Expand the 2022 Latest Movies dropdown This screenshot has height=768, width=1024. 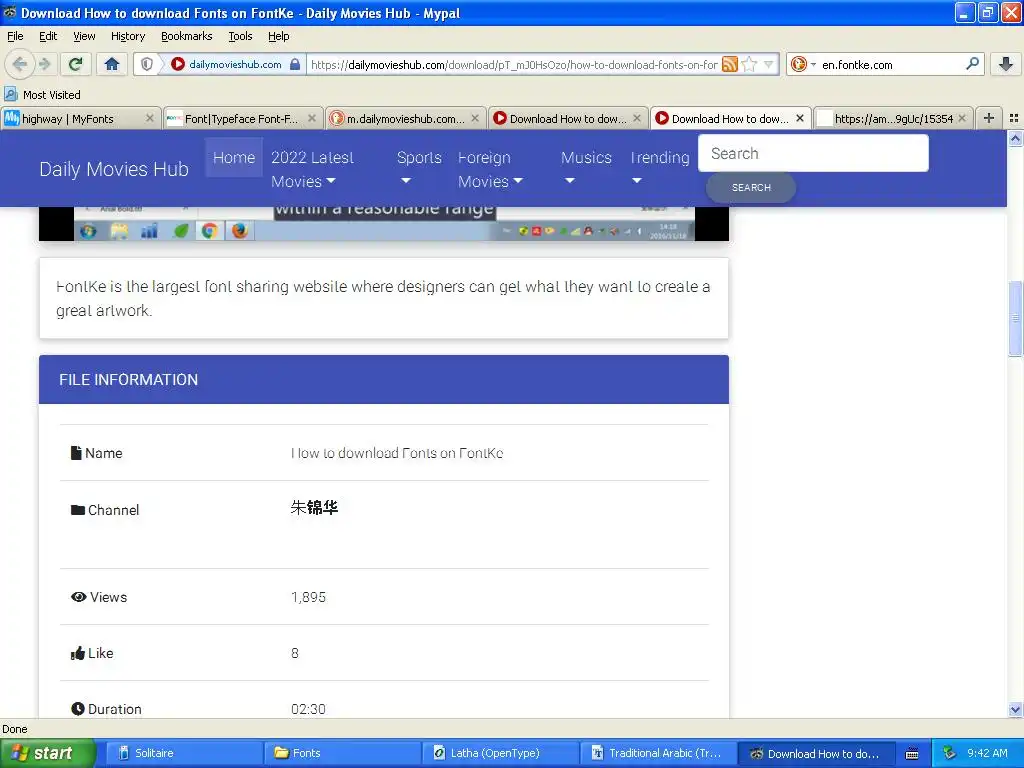(312, 169)
